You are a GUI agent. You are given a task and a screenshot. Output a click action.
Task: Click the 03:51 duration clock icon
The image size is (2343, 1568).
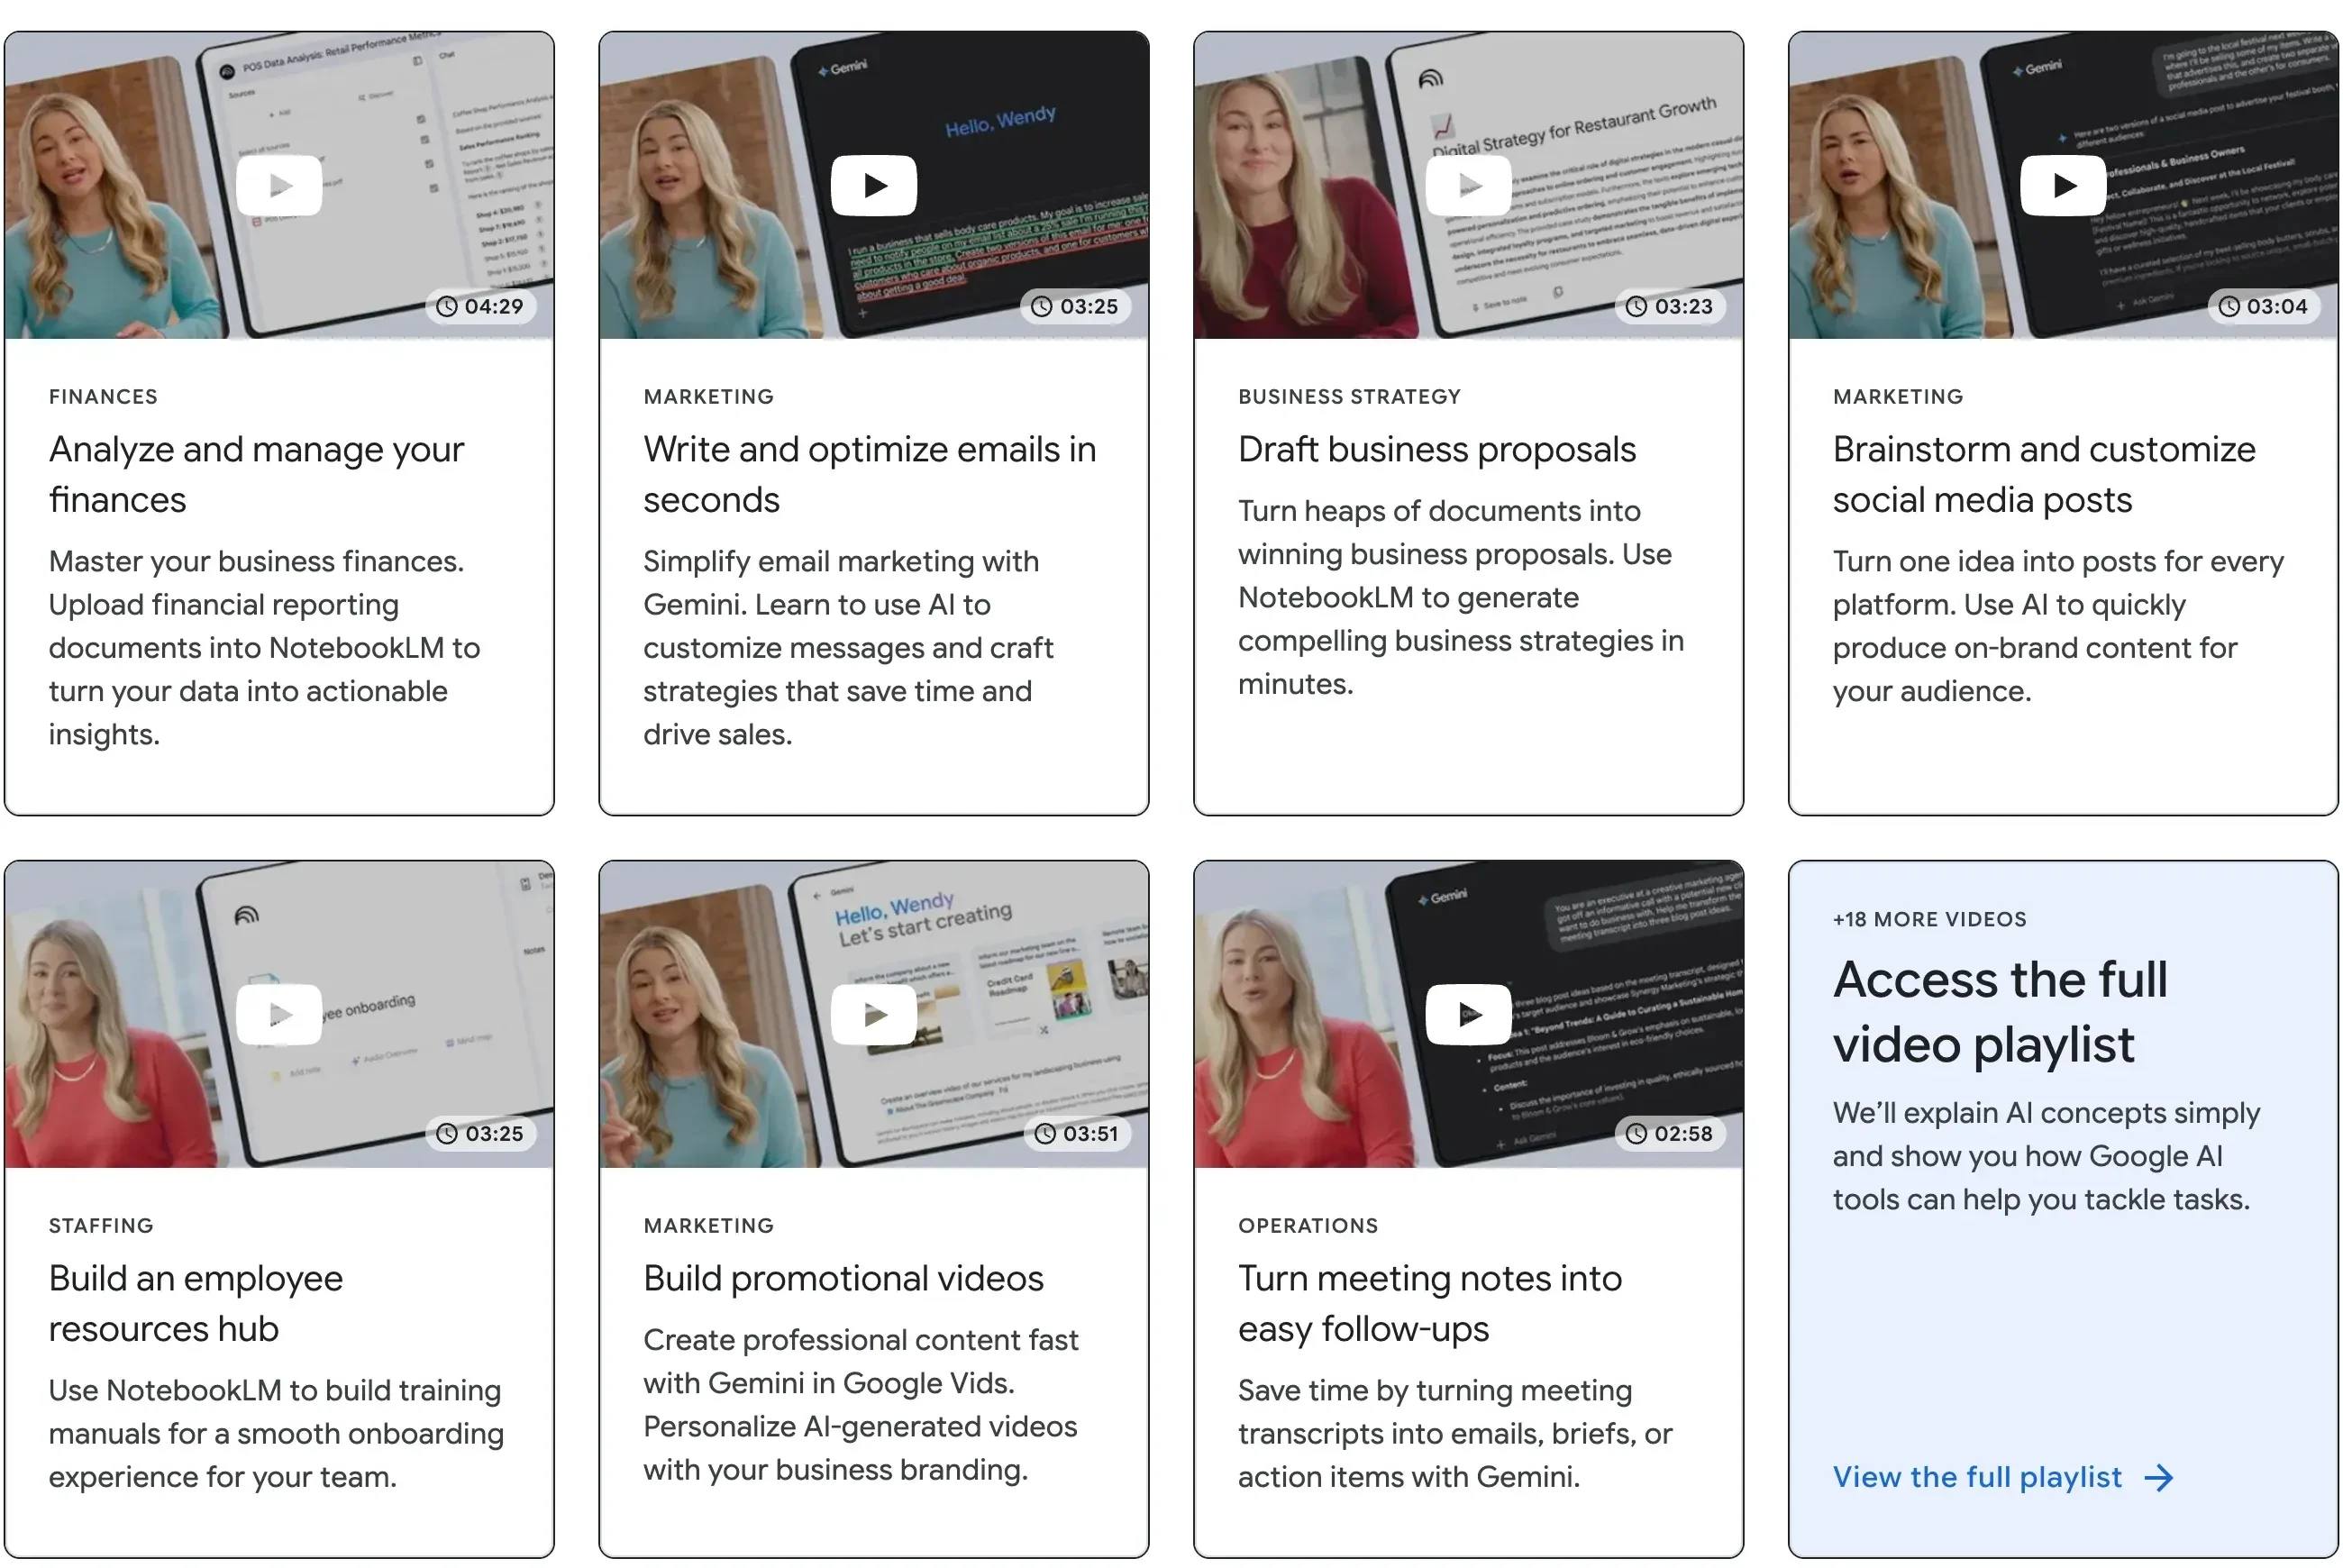pos(1045,1133)
